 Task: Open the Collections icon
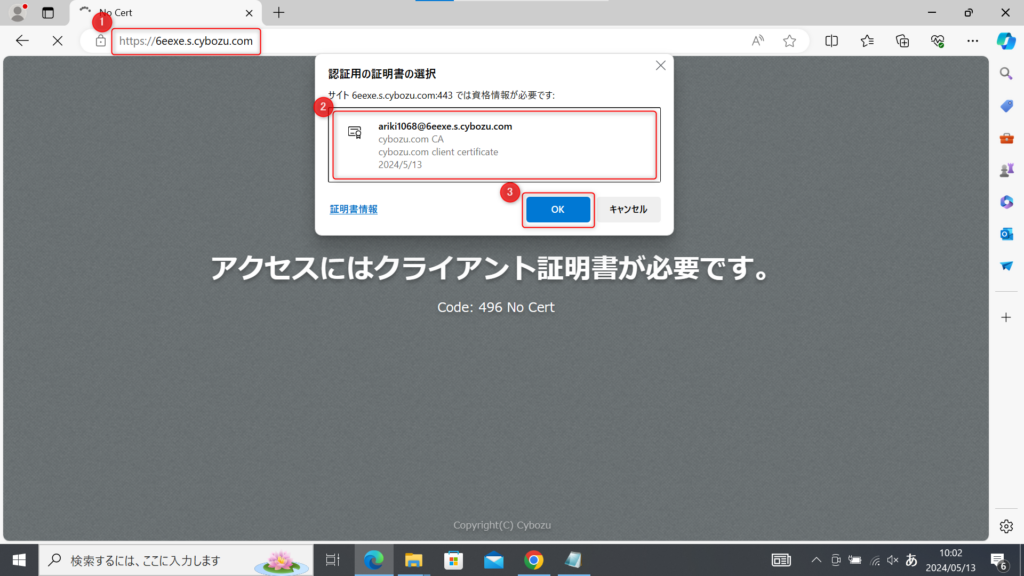[x=902, y=41]
